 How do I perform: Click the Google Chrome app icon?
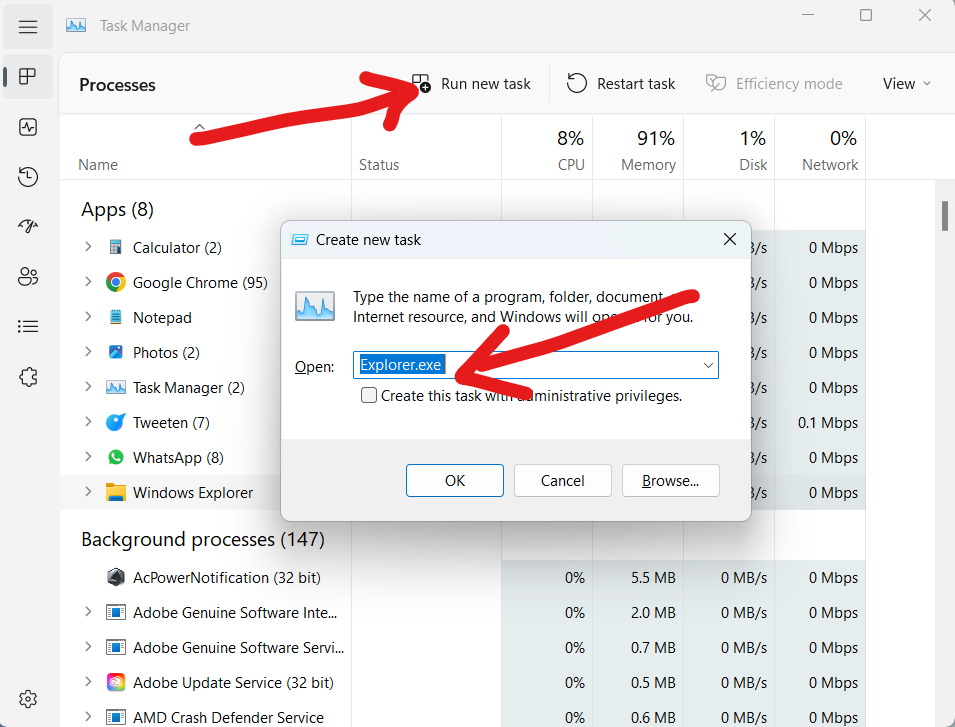click(115, 283)
